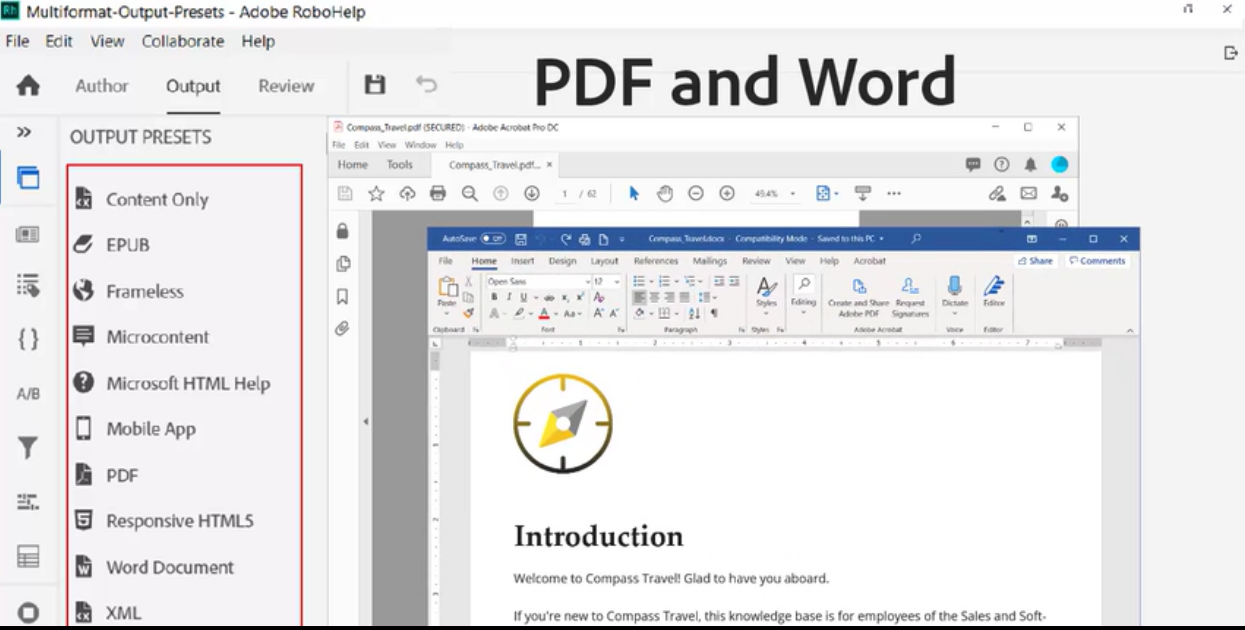Click Word Share button

[1035, 261]
